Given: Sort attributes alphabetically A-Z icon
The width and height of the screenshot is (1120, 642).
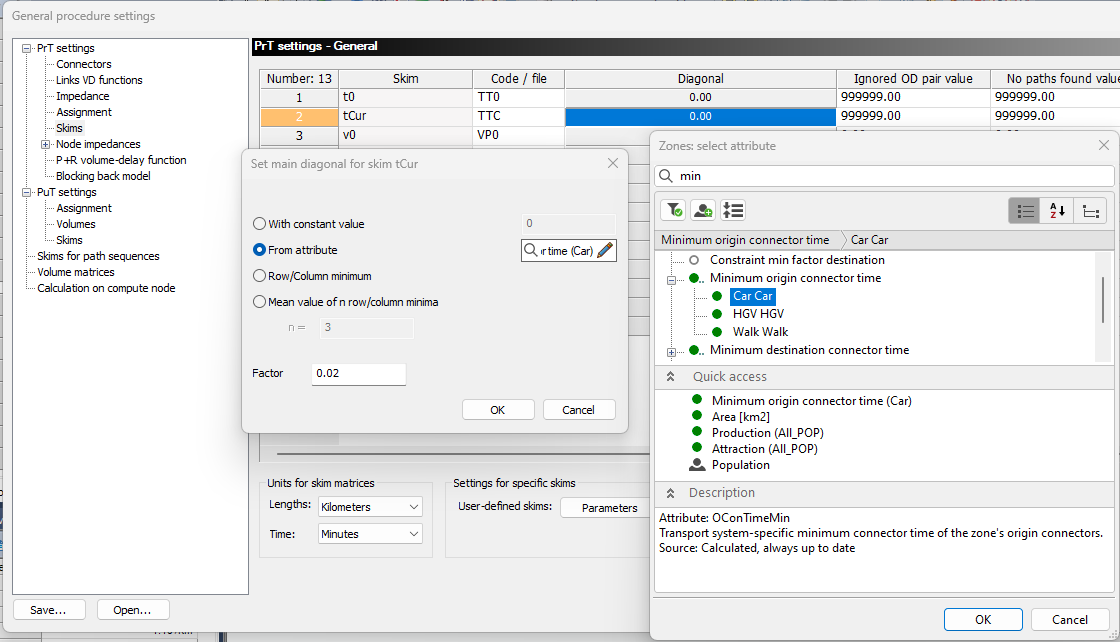Looking at the screenshot, I should [1058, 211].
